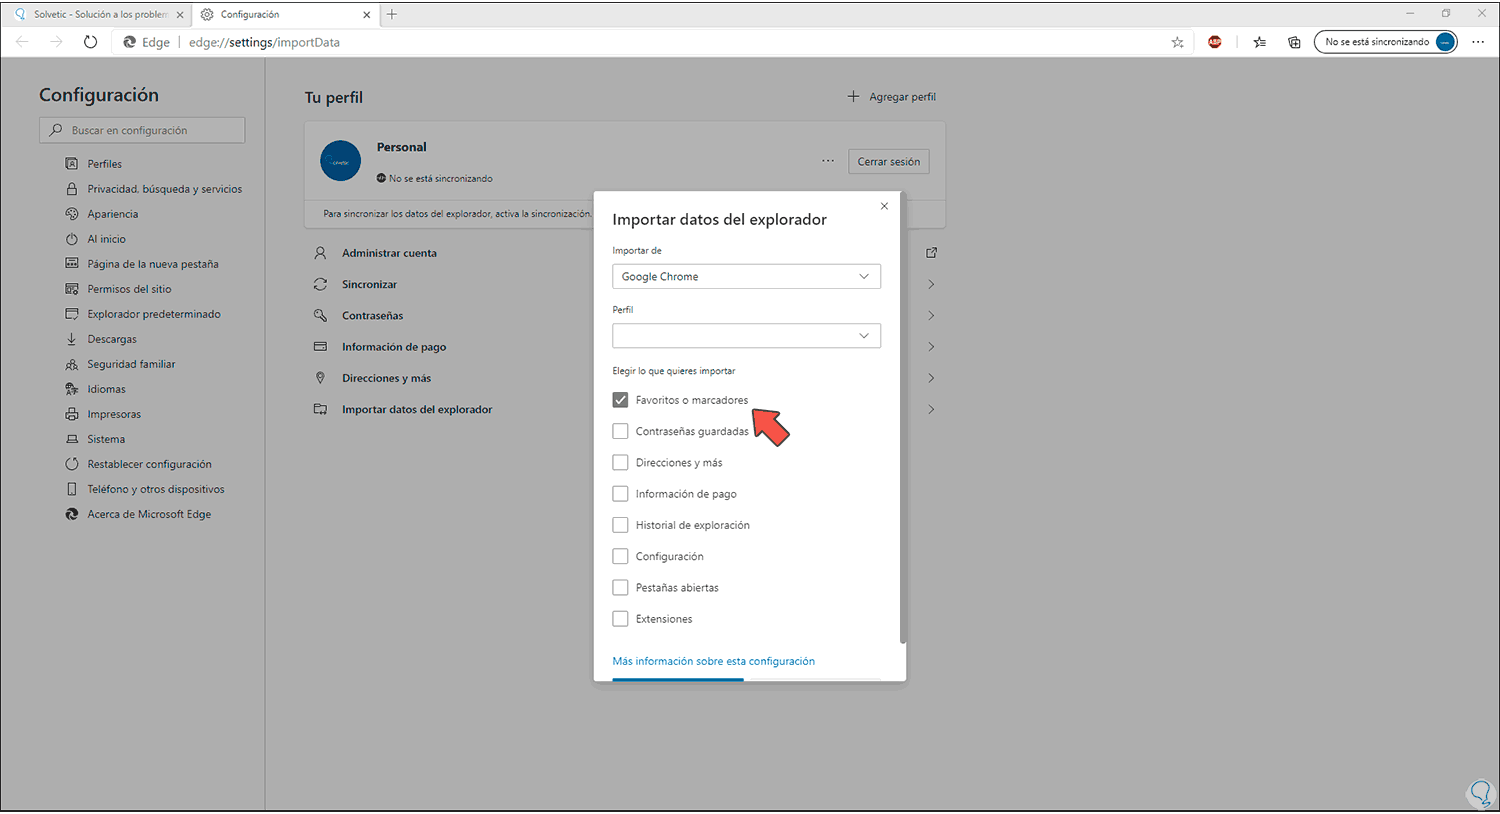Check Contraseñas guardadas

point(620,431)
